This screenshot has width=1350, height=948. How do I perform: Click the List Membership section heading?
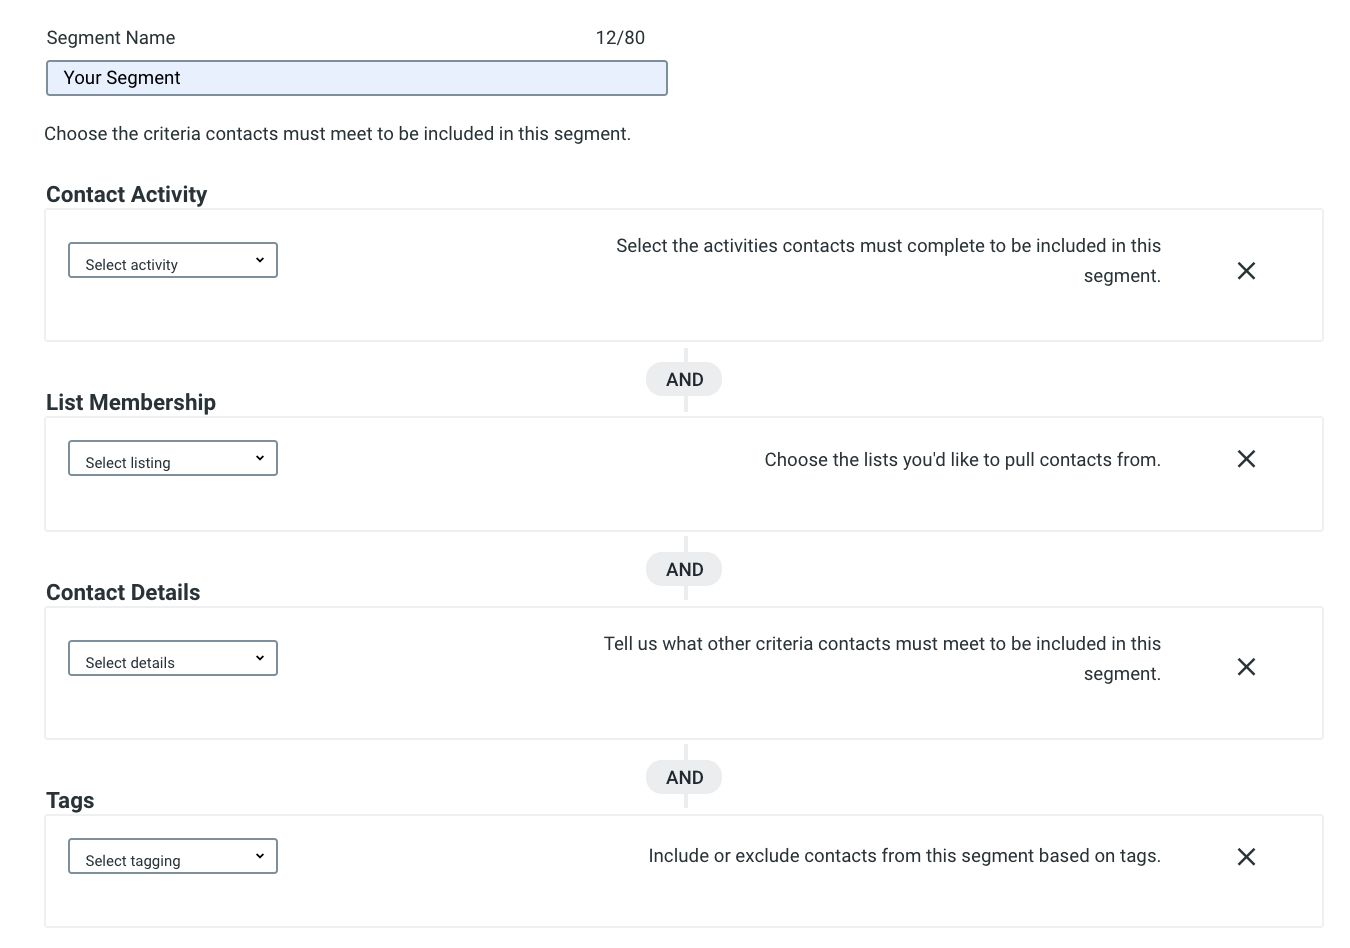coord(130,402)
